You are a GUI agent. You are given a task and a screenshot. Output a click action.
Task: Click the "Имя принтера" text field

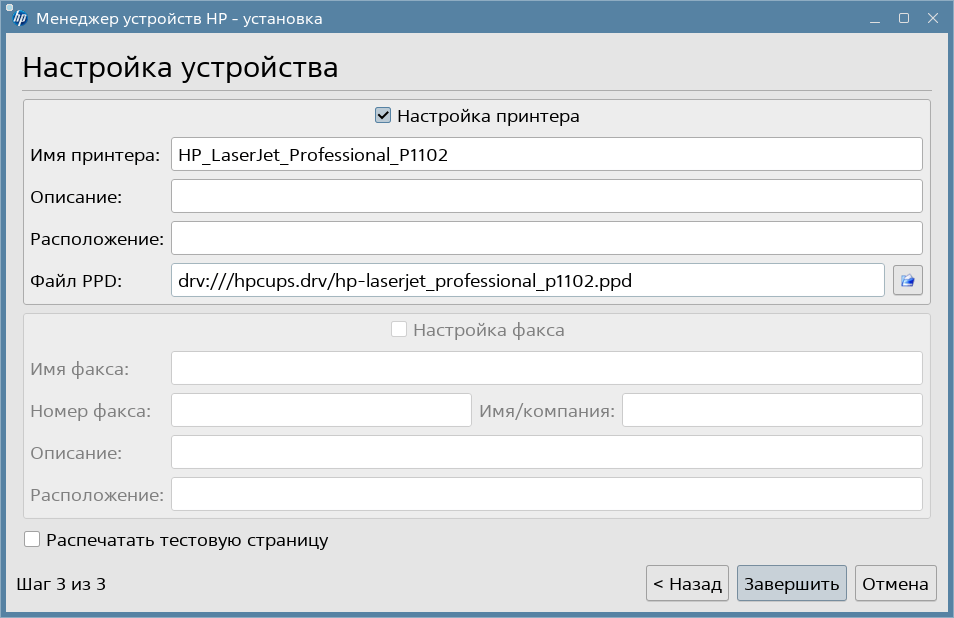click(x=546, y=155)
